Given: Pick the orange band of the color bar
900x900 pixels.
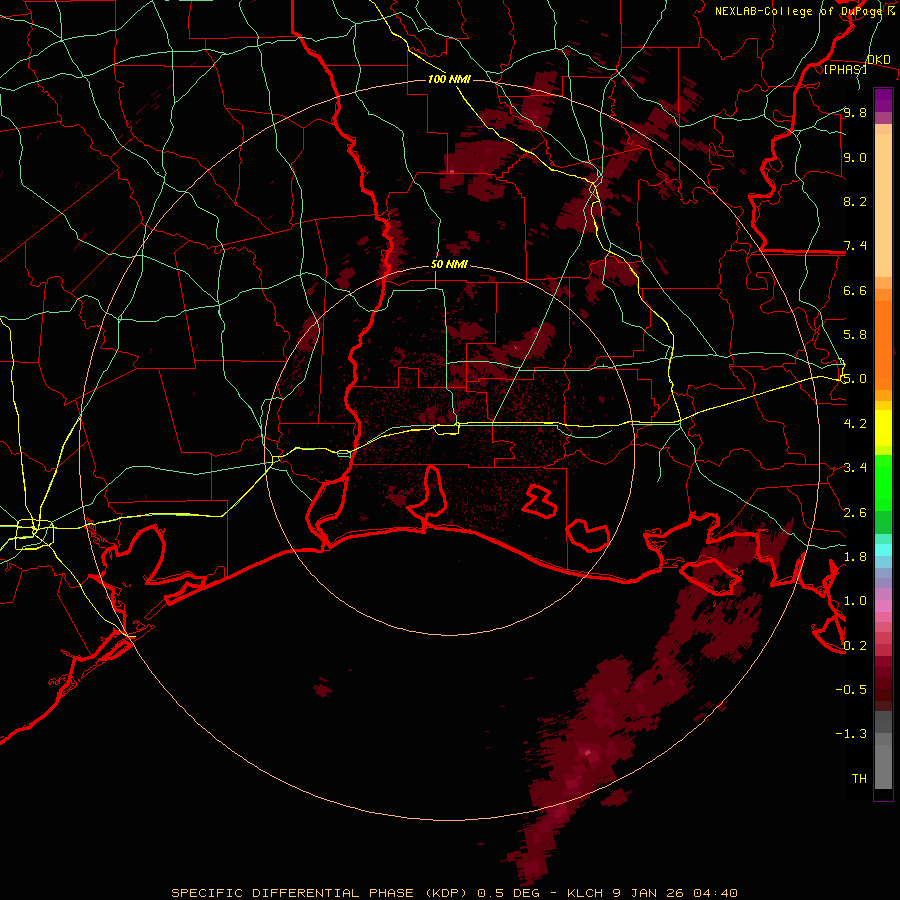Looking at the screenshot, I should (x=883, y=346).
